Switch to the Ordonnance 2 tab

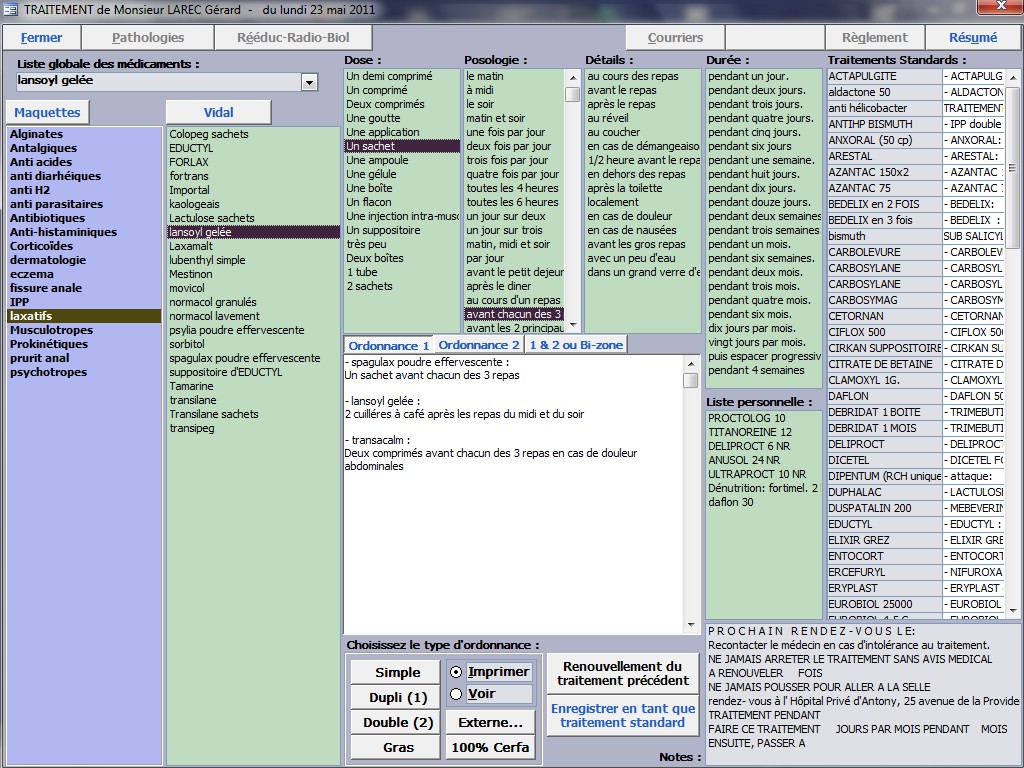(x=480, y=345)
